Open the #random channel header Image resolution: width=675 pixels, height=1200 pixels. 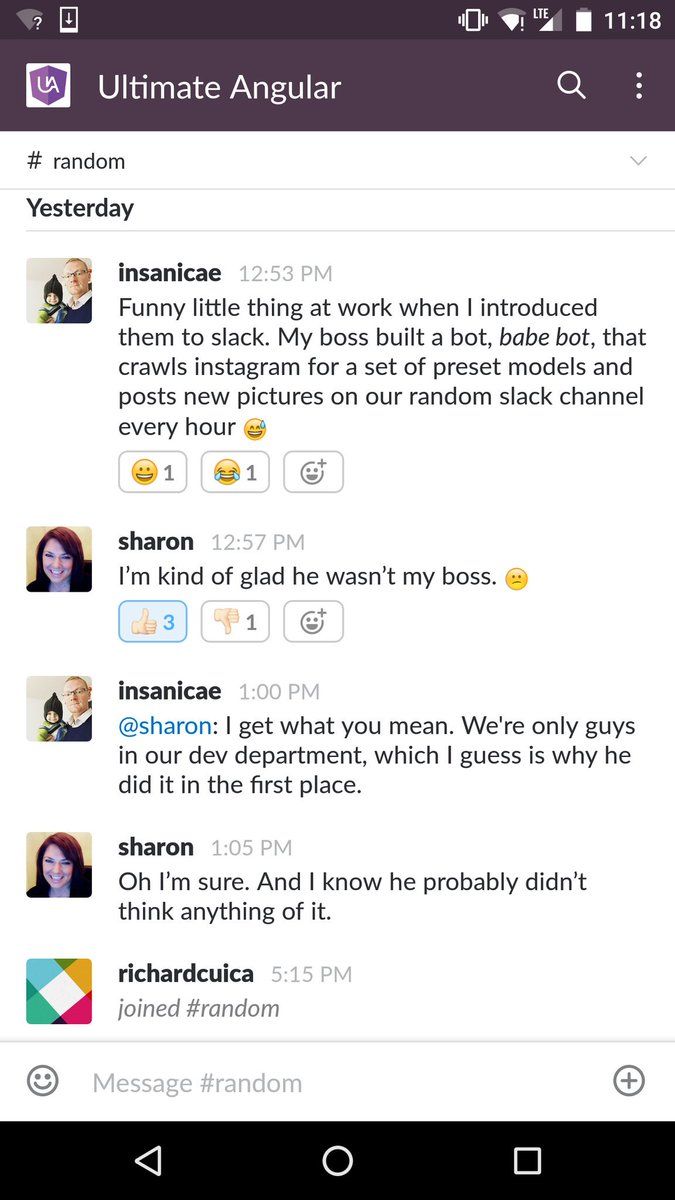77,161
